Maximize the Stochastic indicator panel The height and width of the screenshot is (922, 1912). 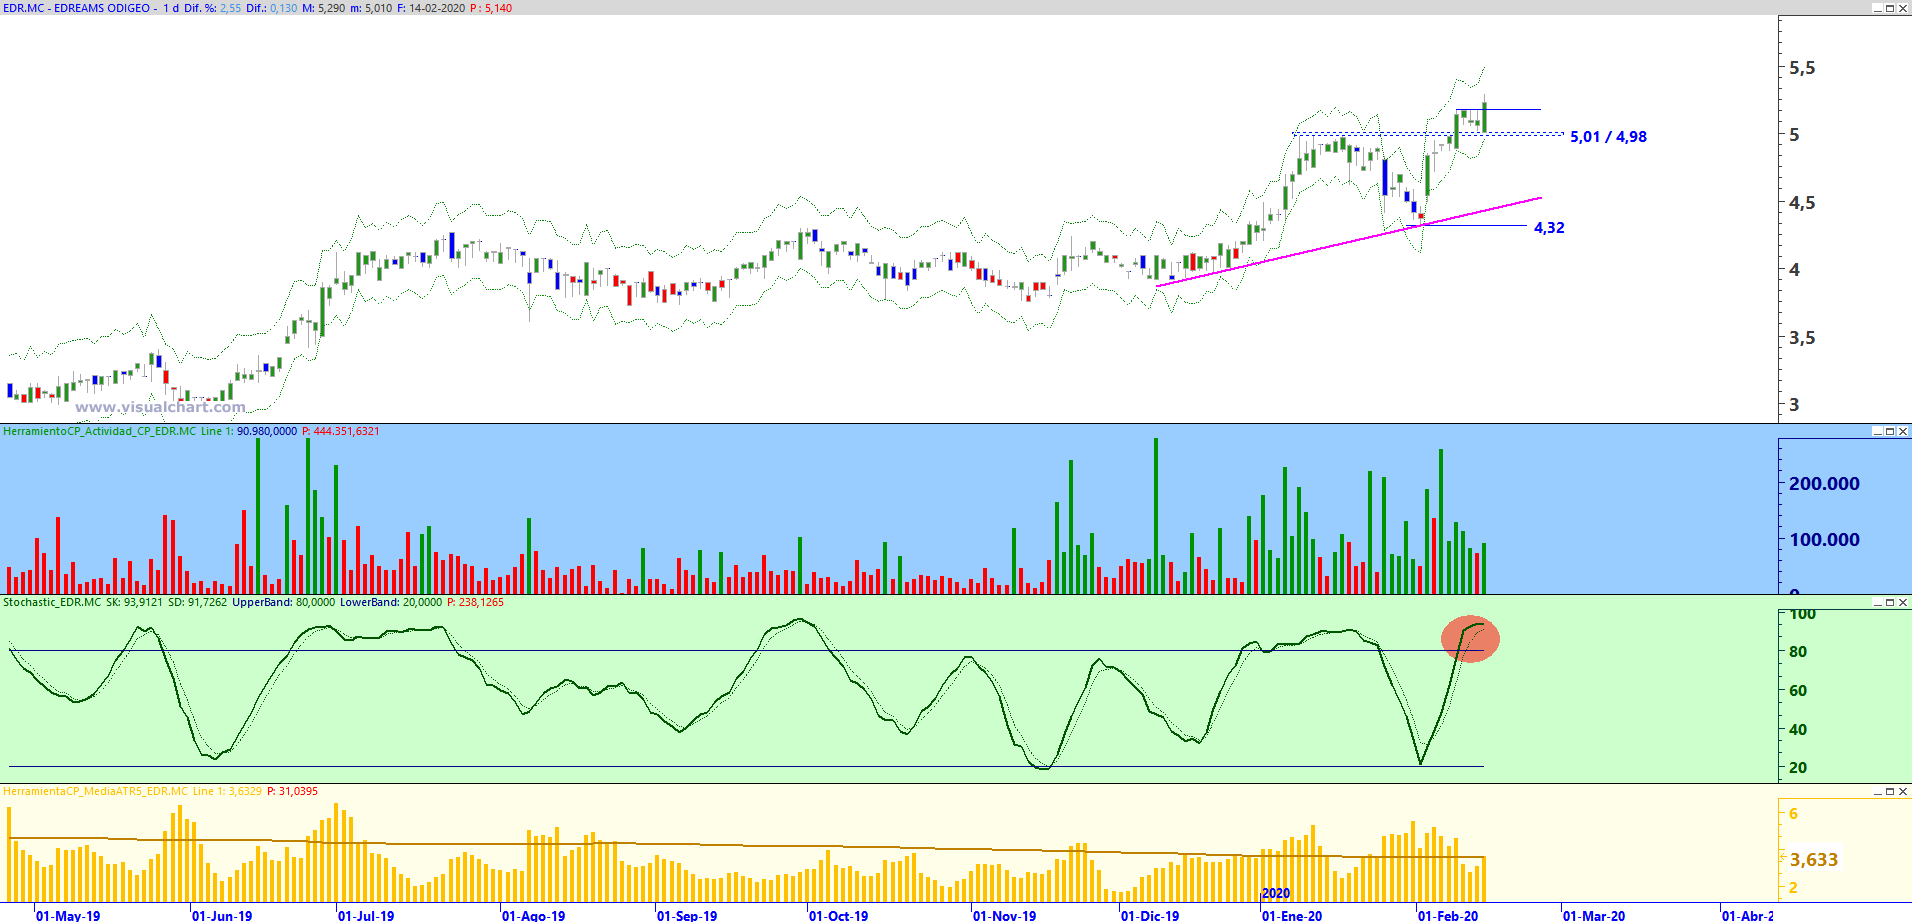point(1890,602)
